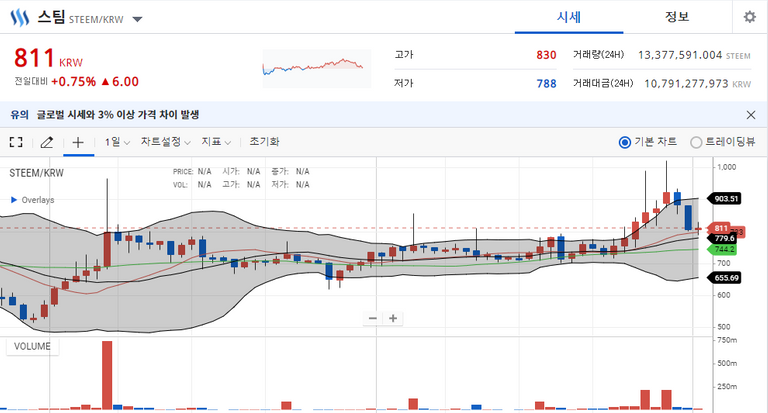Image resolution: width=768 pixels, height=413 pixels.
Task: Select the 기본 차트 radio button
Action: click(x=624, y=142)
